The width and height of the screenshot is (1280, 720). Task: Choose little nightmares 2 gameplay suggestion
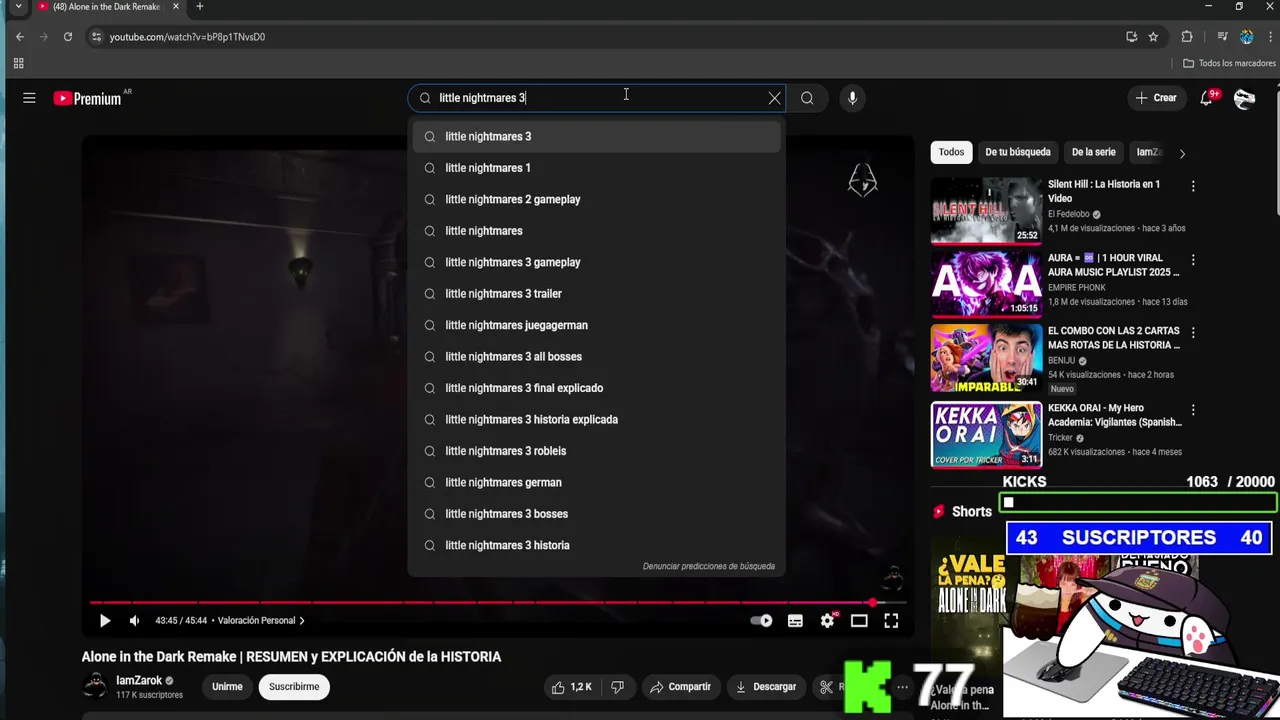[596, 199]
